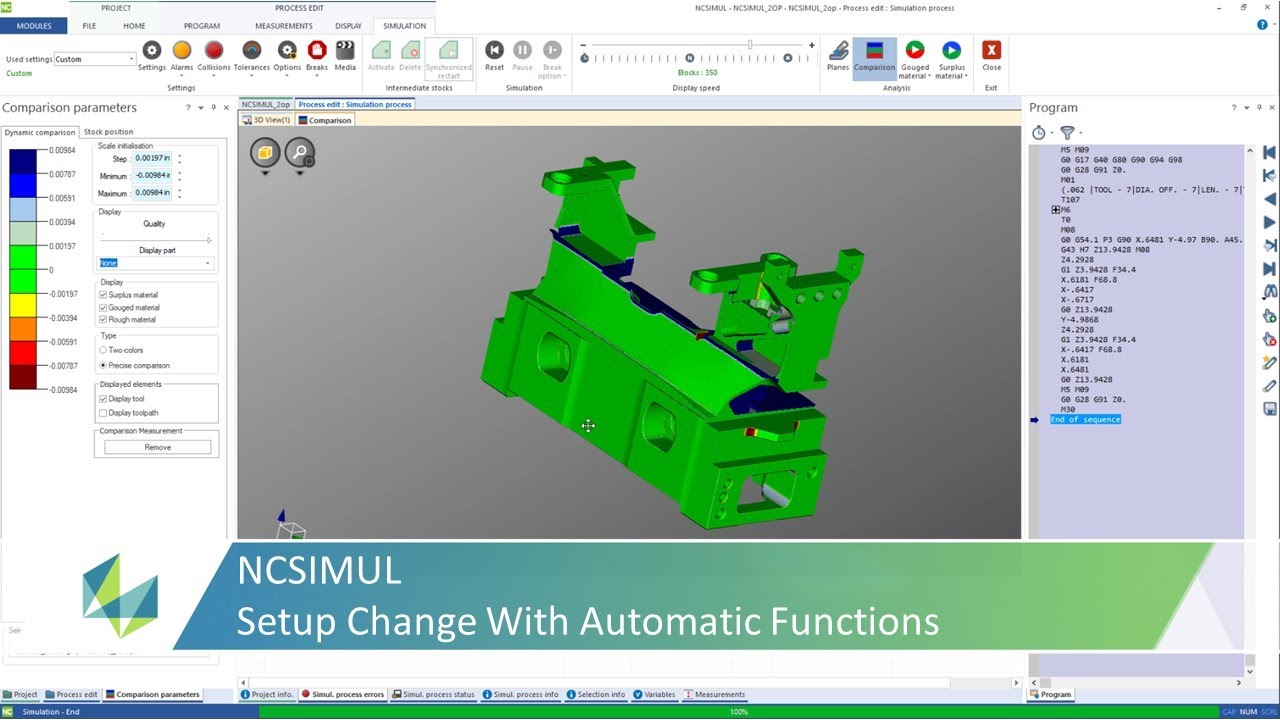Image resolution: width=1280 pixels, height=720 pixels.
Task: Click the orange Alarms icon
Action: coord(182,50)
